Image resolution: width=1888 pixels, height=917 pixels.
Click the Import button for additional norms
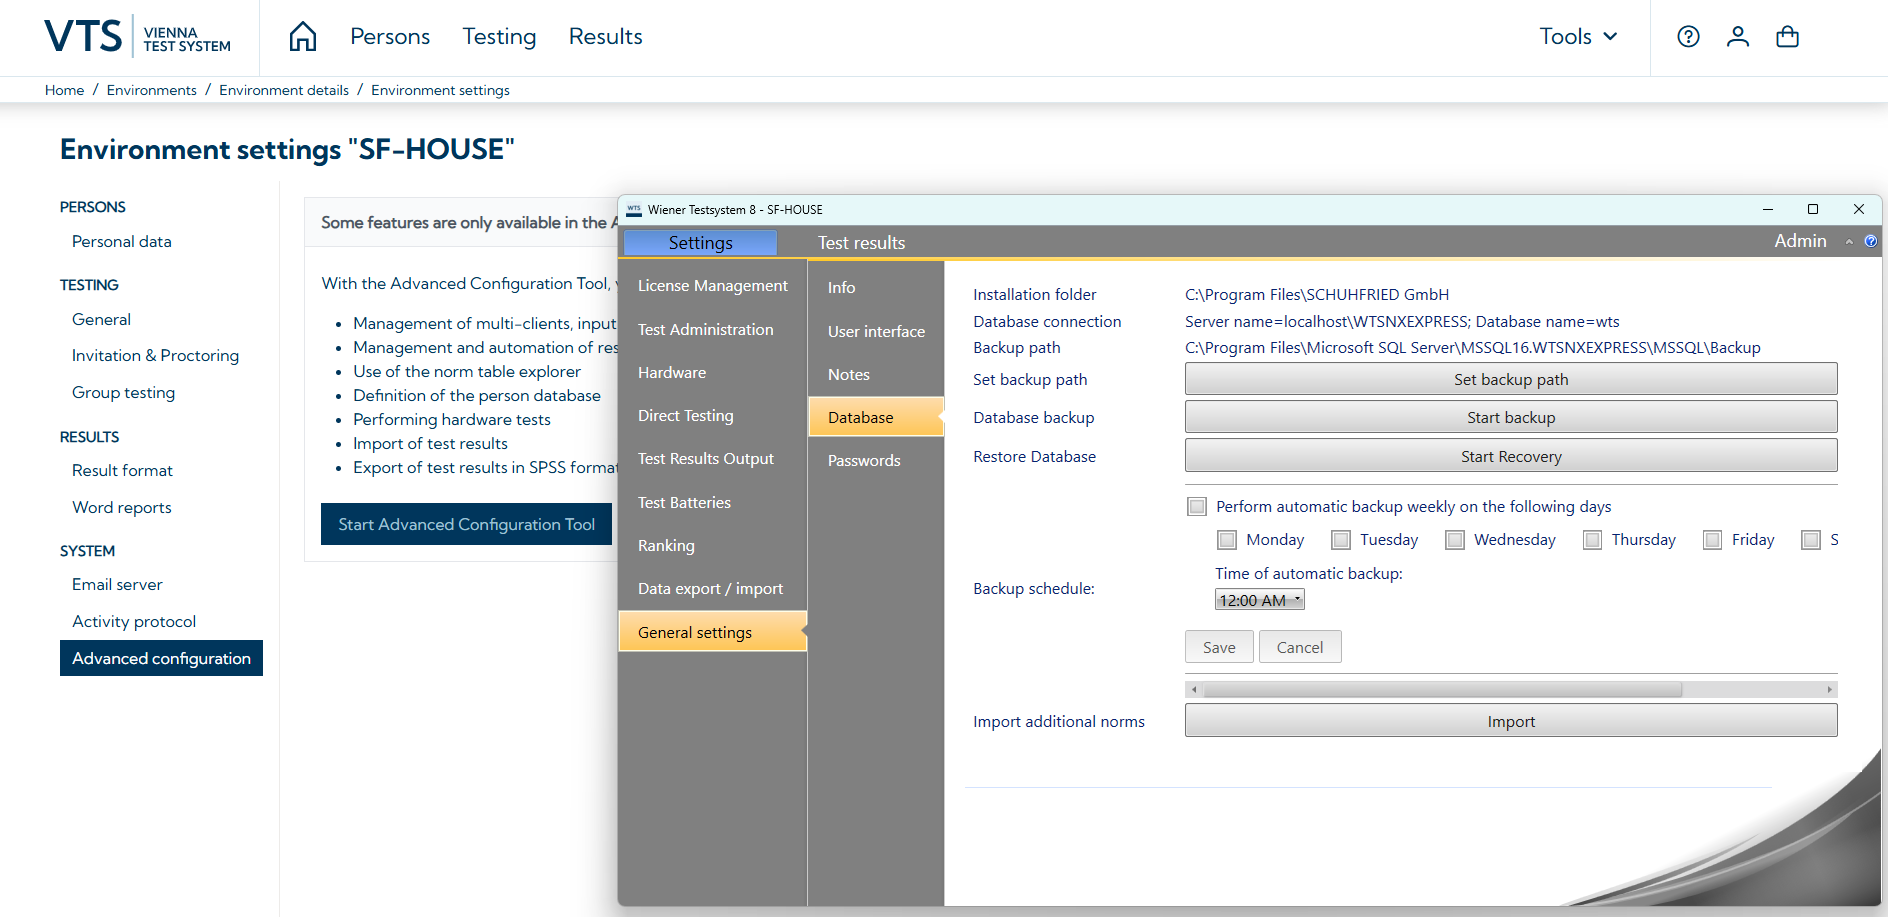[1511, 721]
